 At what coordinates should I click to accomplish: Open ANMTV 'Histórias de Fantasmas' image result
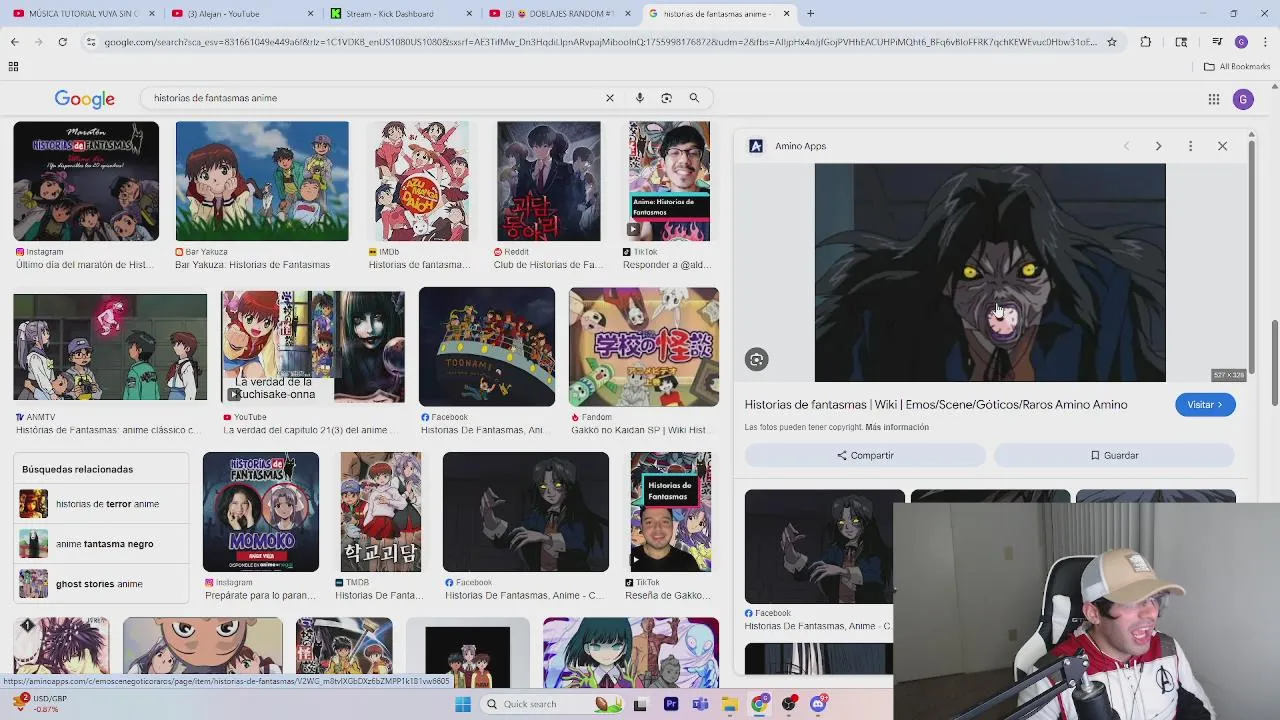[x=110, y=347]
